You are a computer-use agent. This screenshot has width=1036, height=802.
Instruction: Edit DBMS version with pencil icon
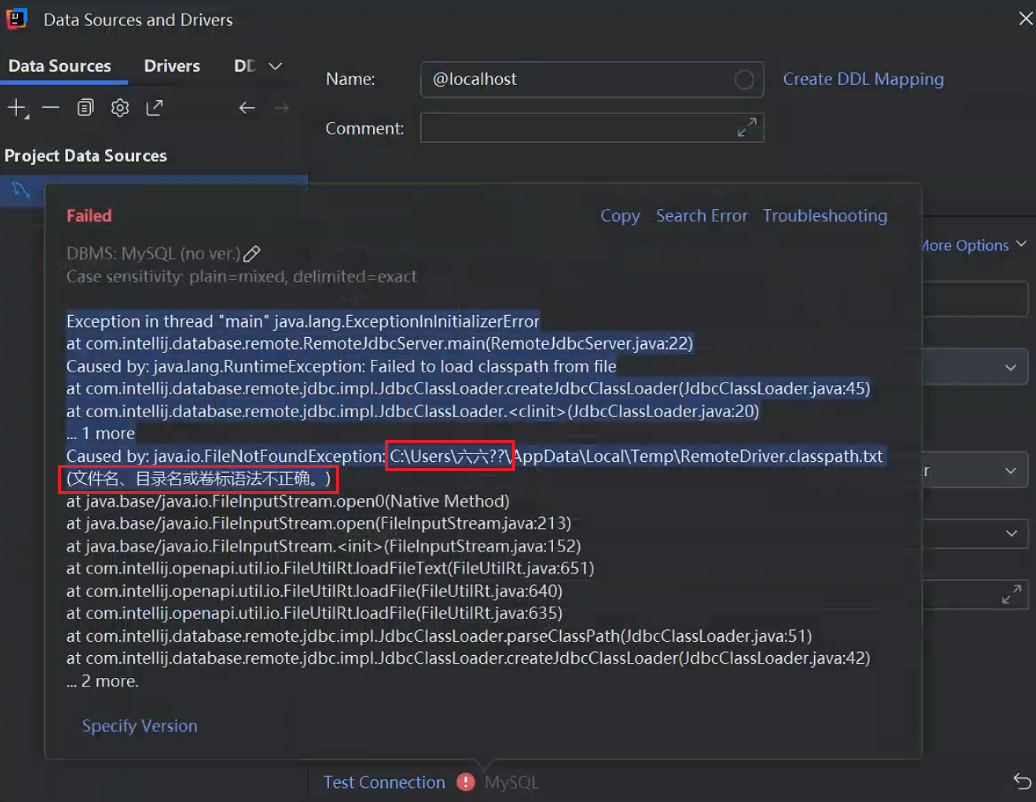tap(252, 254)
